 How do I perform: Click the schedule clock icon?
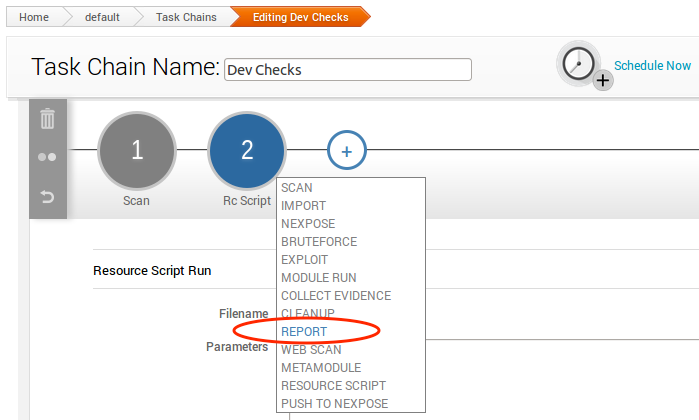(x=581, y=65)
